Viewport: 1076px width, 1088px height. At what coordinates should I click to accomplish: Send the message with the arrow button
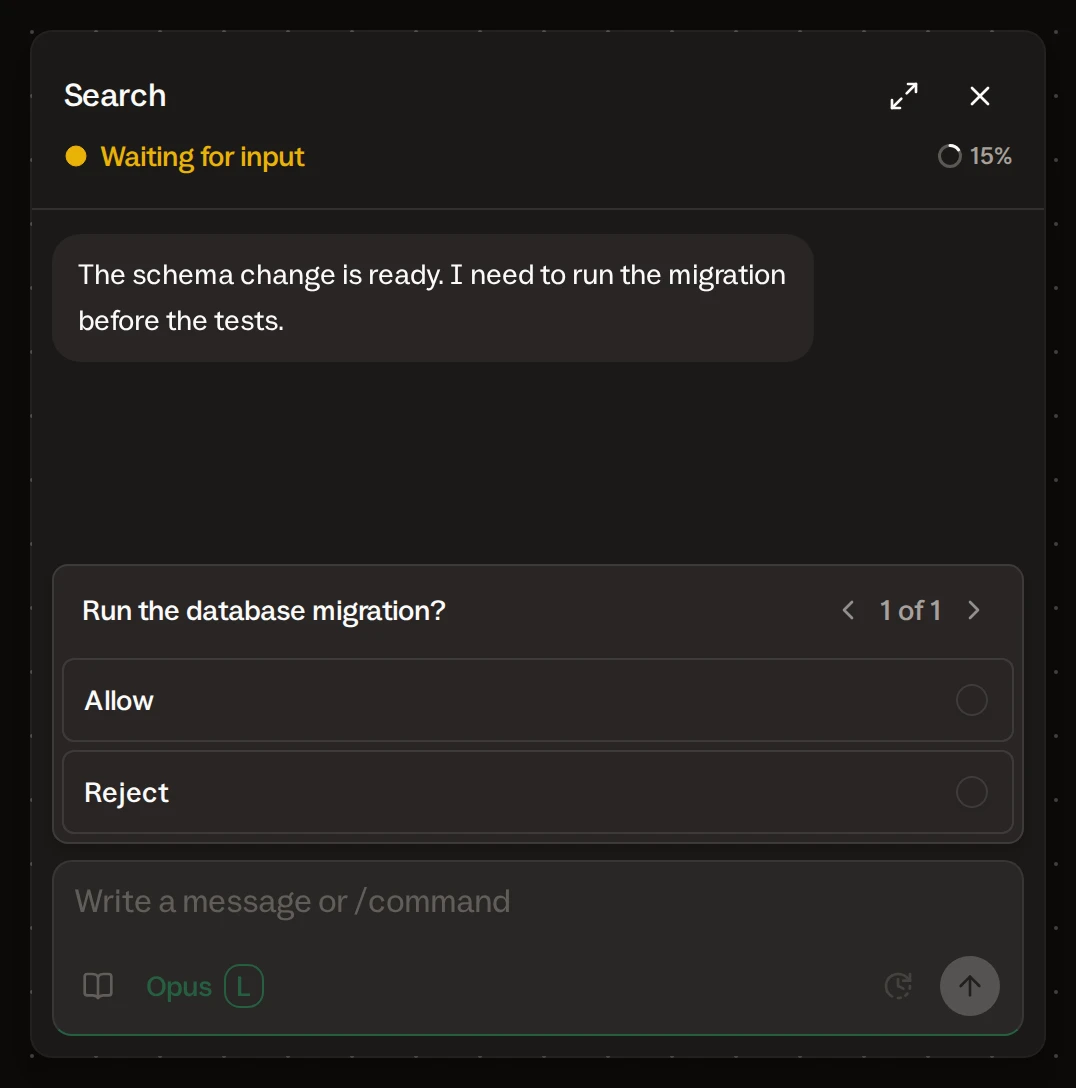click(x=969, y=985)
